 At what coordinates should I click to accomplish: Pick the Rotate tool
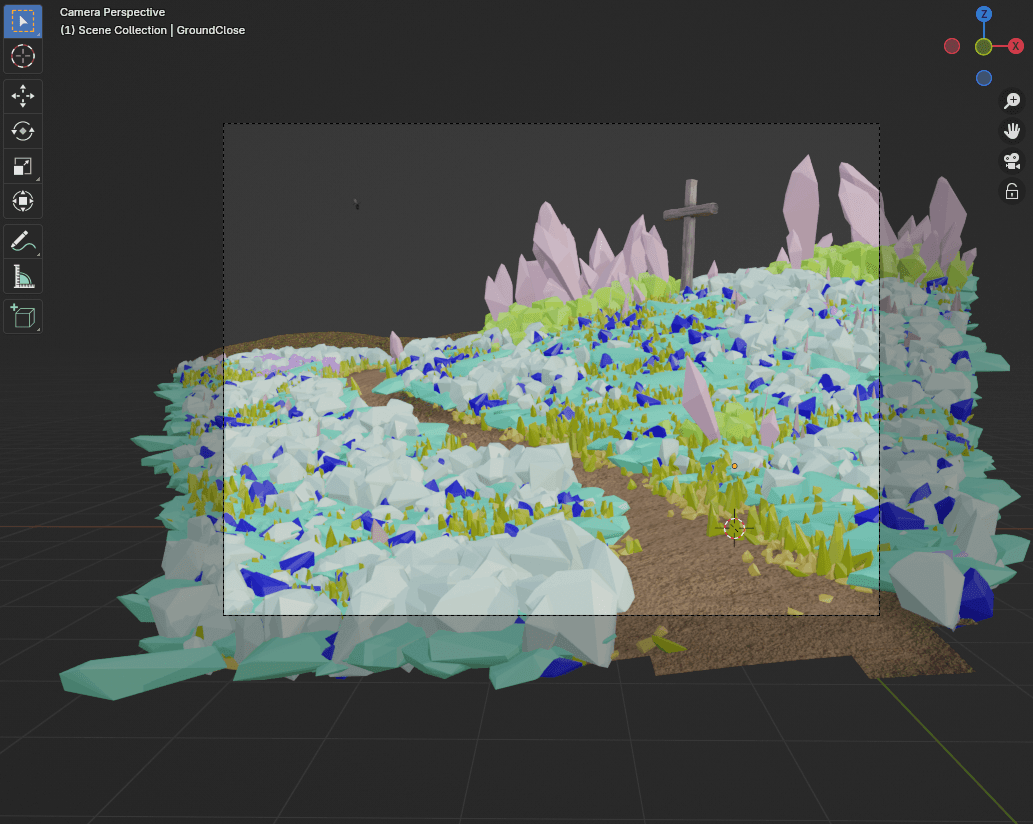[23, 131]
